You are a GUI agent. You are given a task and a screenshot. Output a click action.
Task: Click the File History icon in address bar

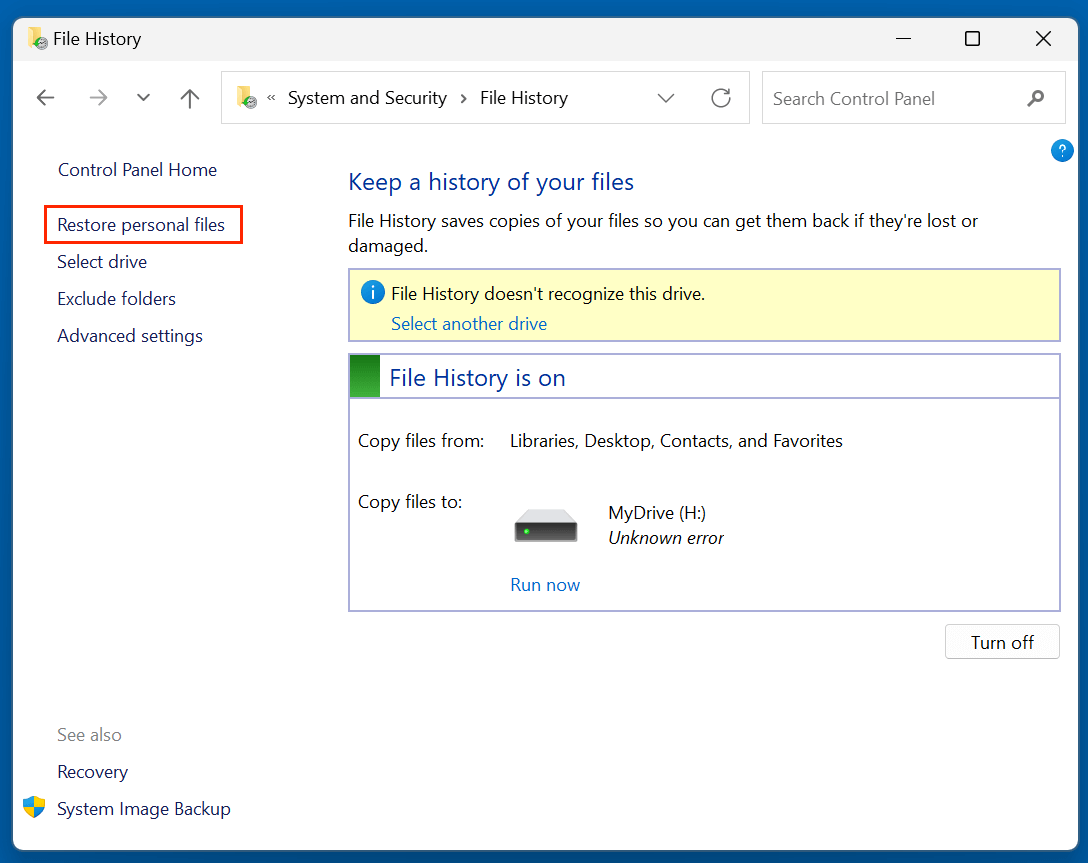click(246, 97)
